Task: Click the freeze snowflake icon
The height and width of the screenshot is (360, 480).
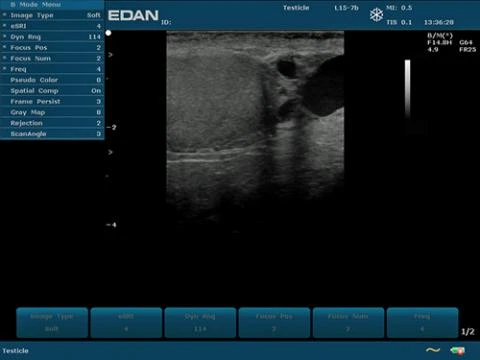Action: (x=376, y=15)
